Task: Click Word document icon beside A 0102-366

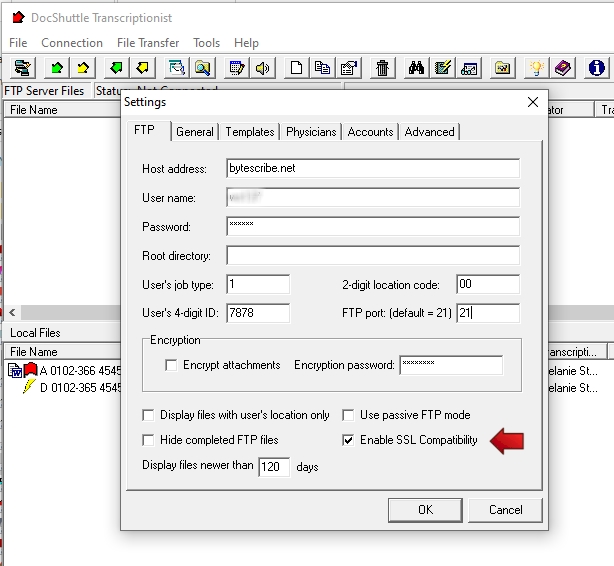Action: [15, 370]
